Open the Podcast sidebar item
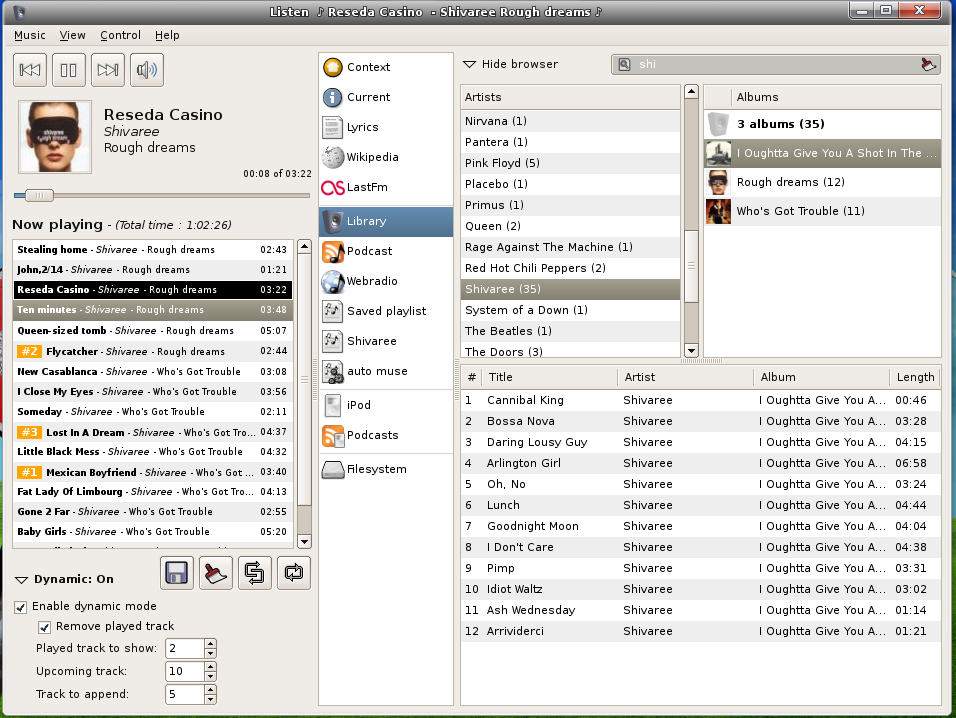The image size is (956, 718). (x=386, y=251)
